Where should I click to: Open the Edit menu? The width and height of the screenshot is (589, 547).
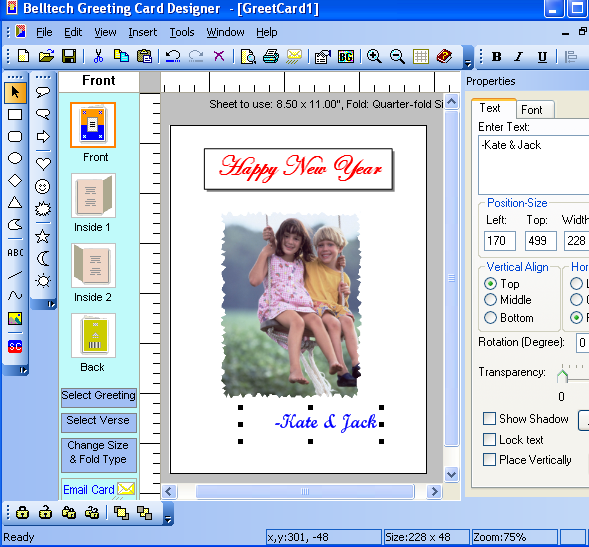pos(73,32)
